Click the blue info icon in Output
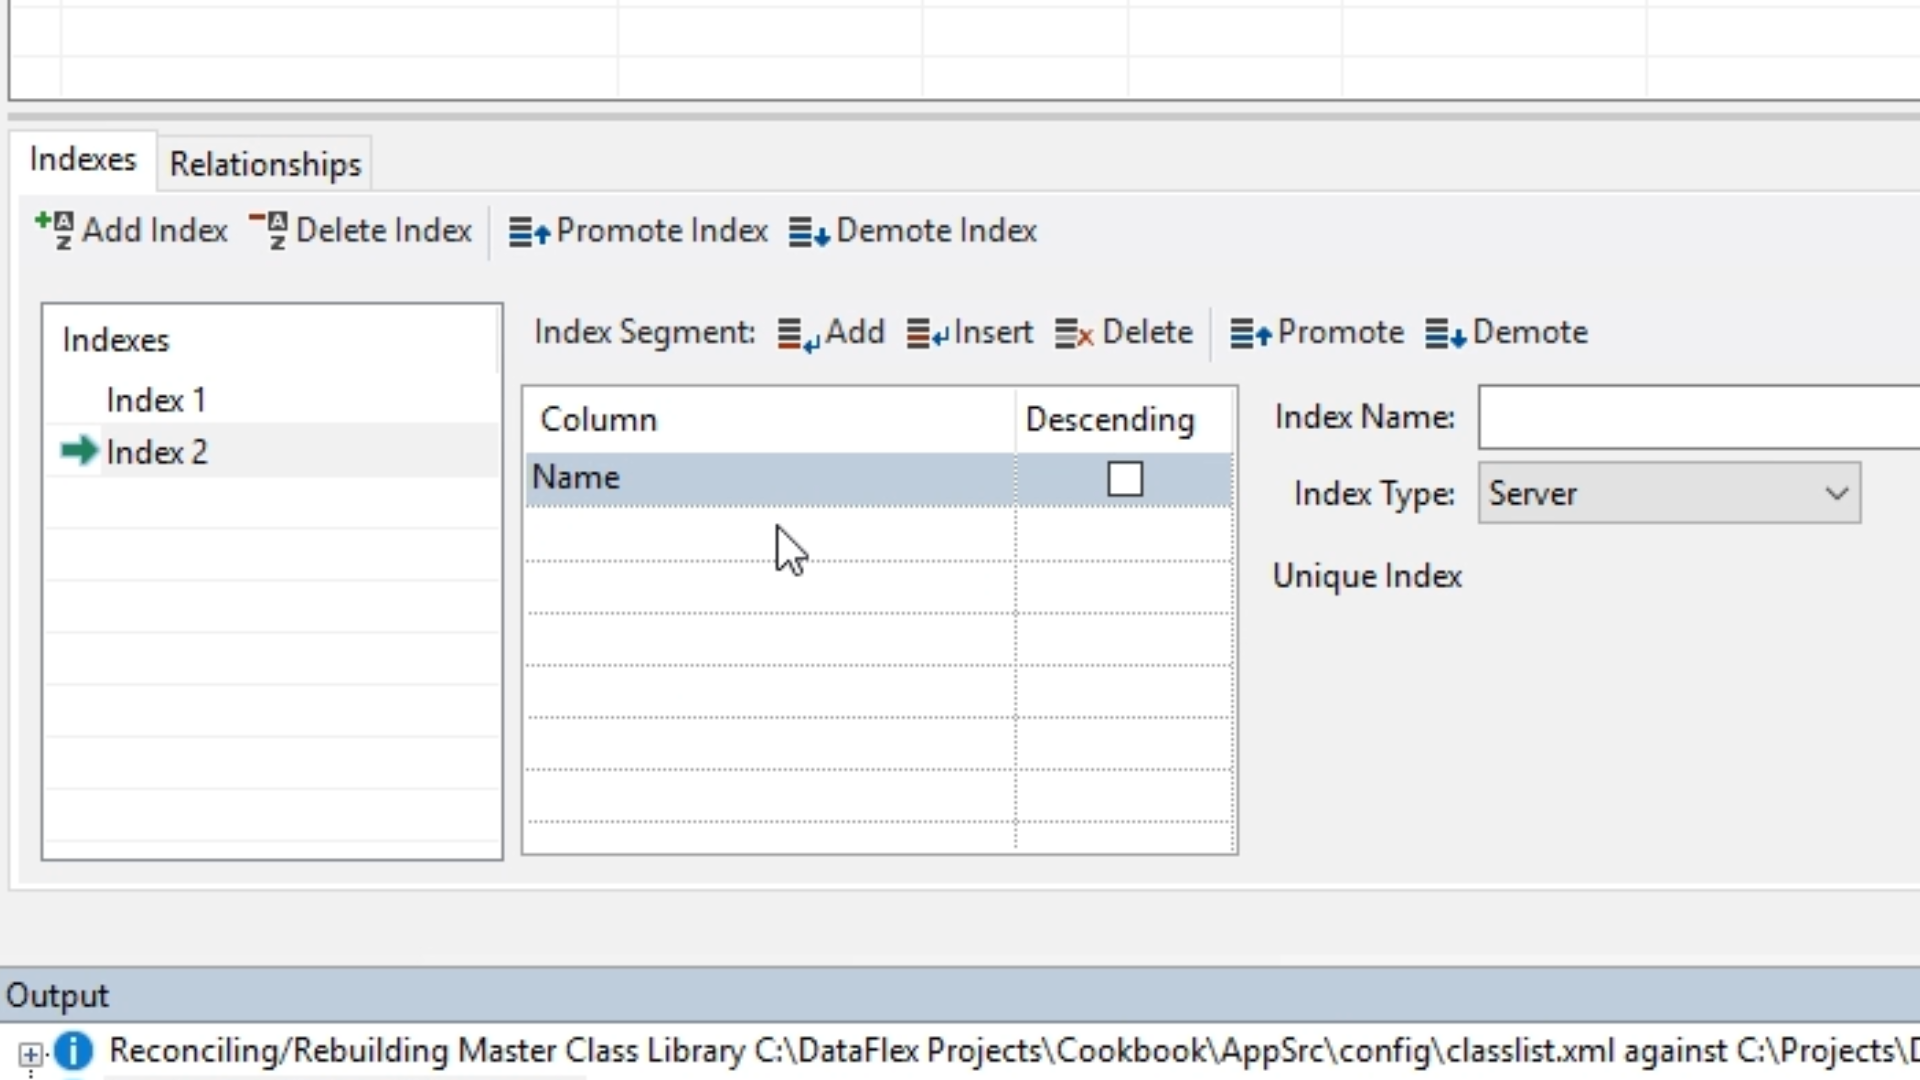1920x1080 pixels. (73, 1051)
